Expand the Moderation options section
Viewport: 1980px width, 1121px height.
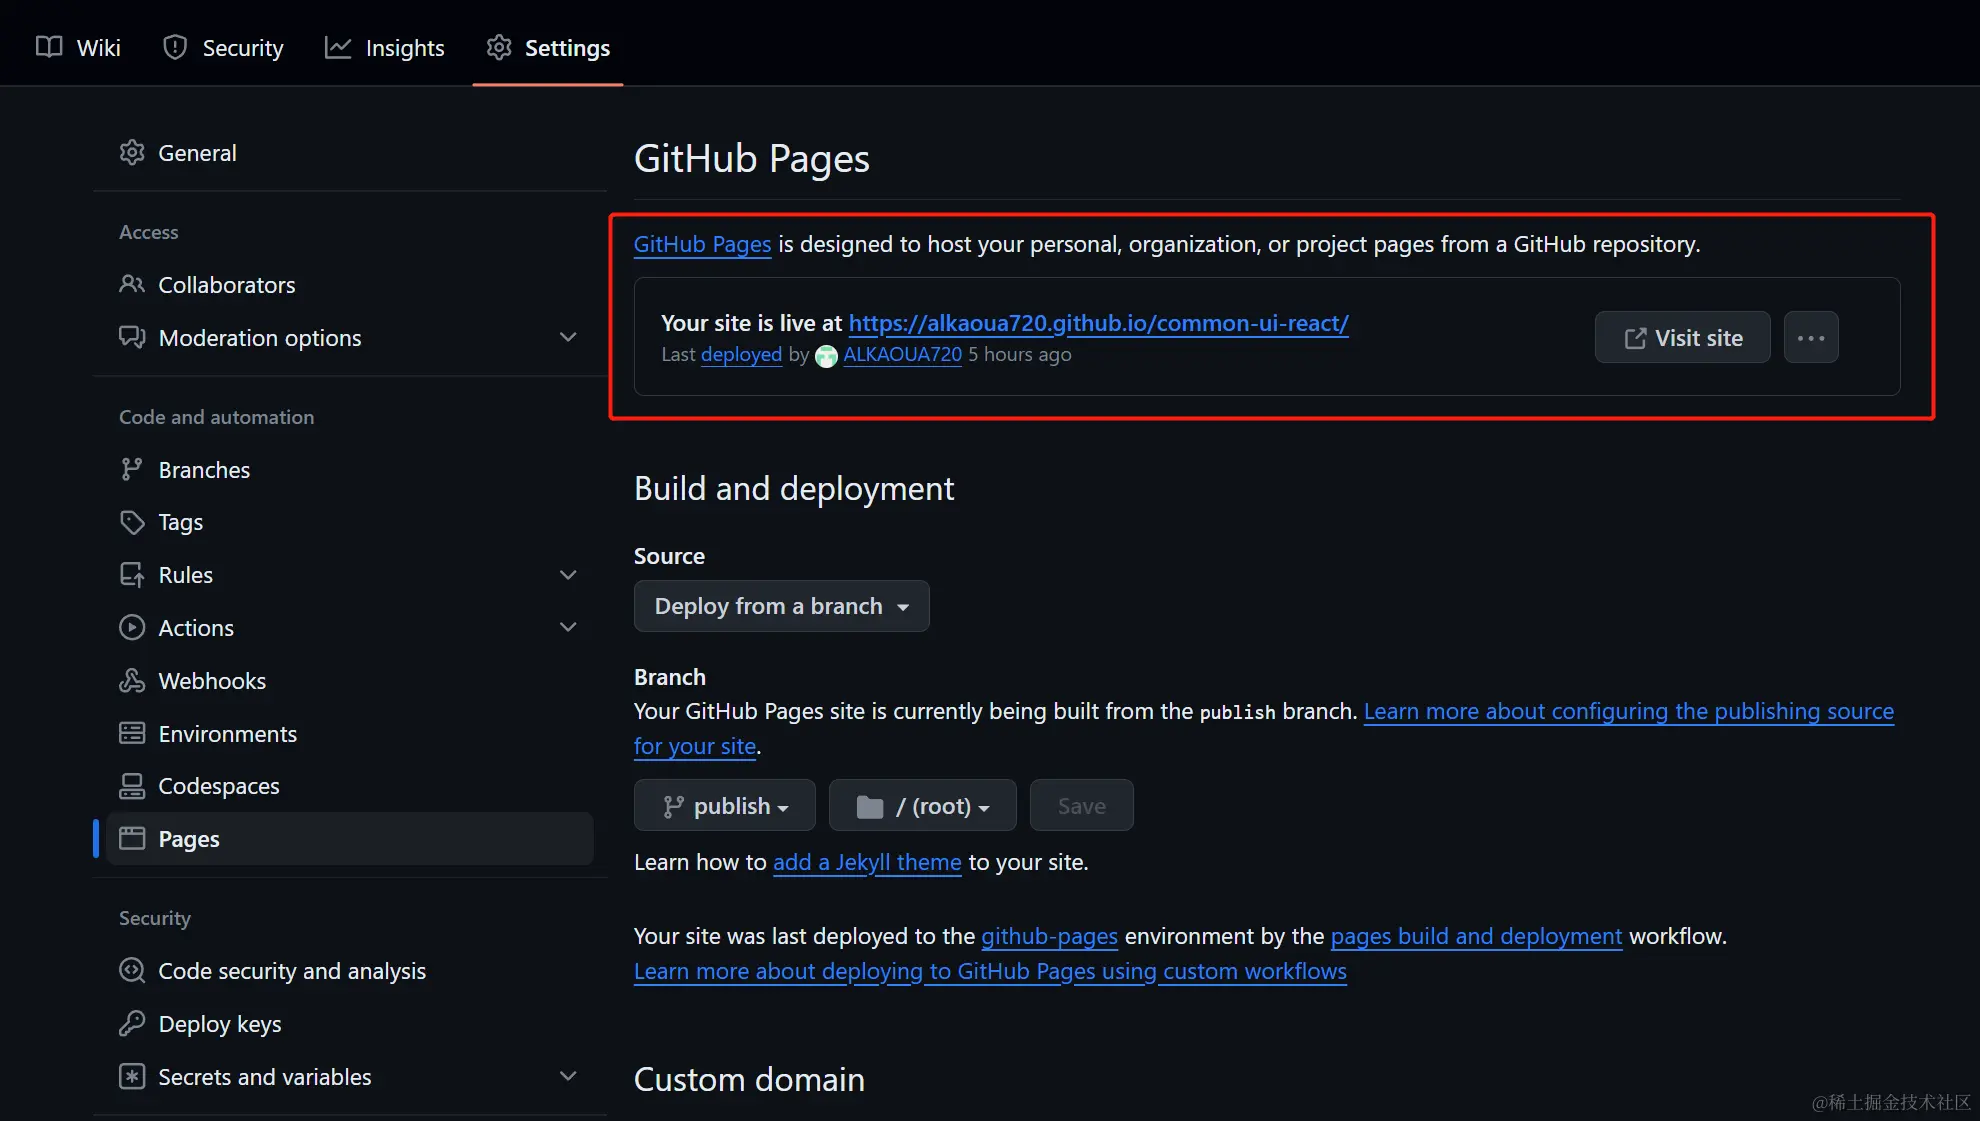coord(568,337)
